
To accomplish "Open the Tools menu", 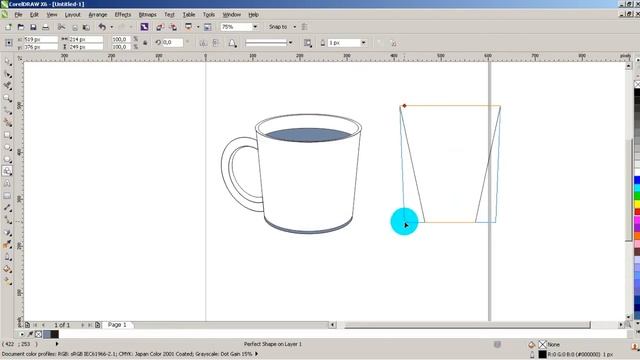I will (209, 14).
